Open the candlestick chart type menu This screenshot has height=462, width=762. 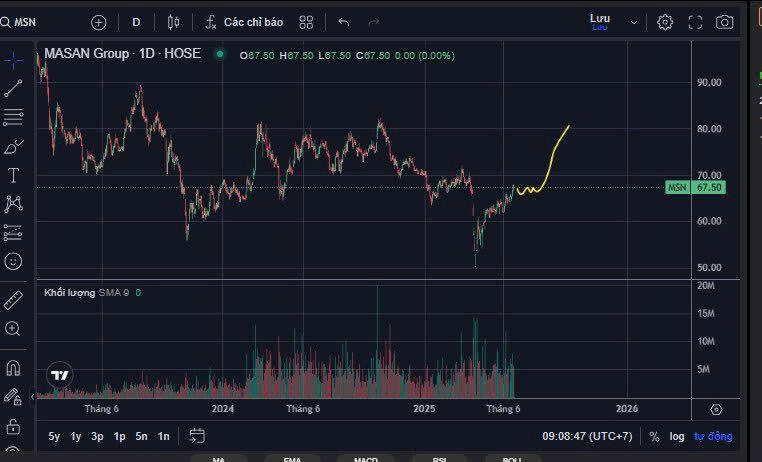(x=173, y=22)
